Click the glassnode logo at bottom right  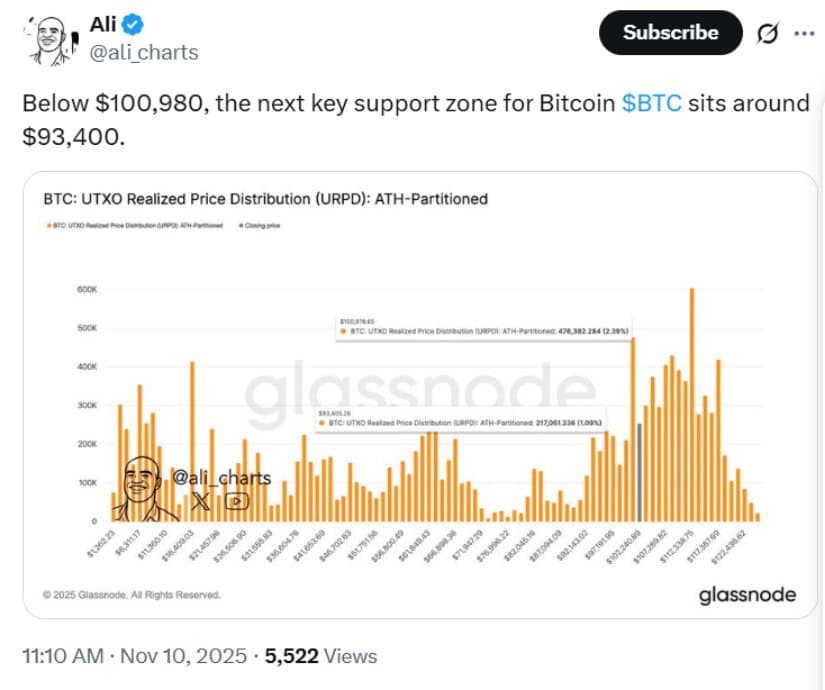[747, 594]
